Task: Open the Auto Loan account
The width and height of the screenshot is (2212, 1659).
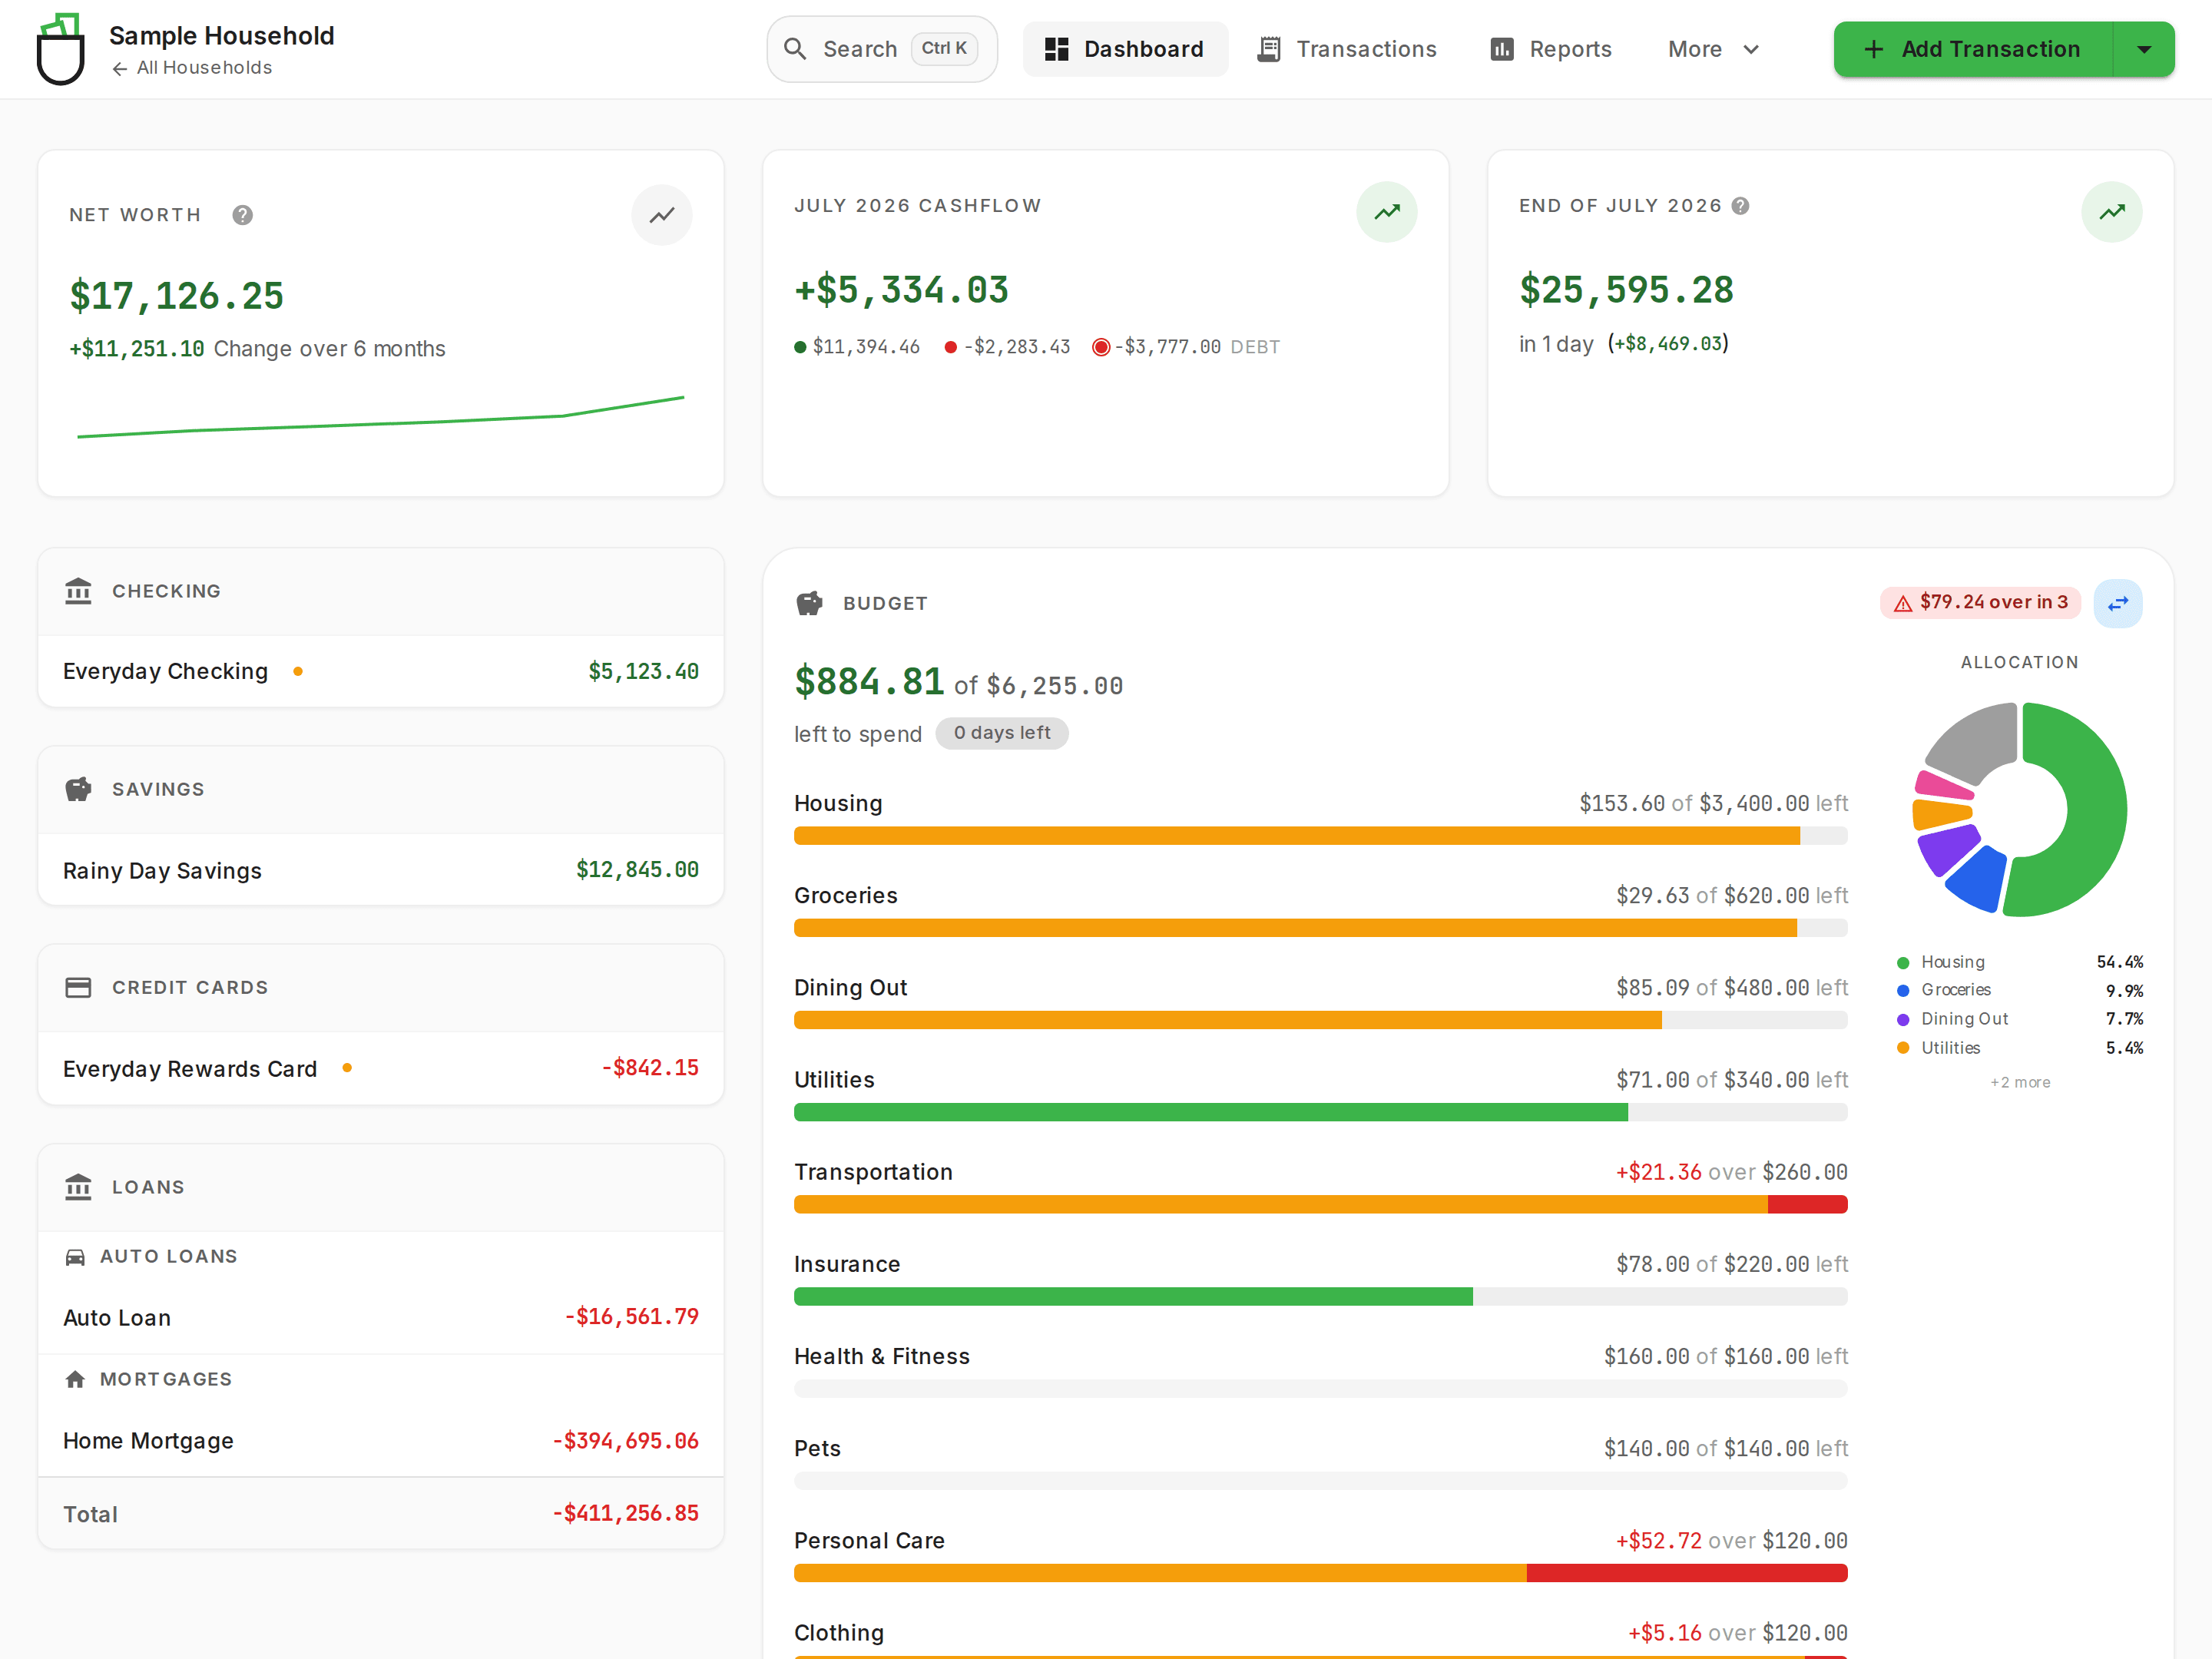Action: pos(381,1317)
